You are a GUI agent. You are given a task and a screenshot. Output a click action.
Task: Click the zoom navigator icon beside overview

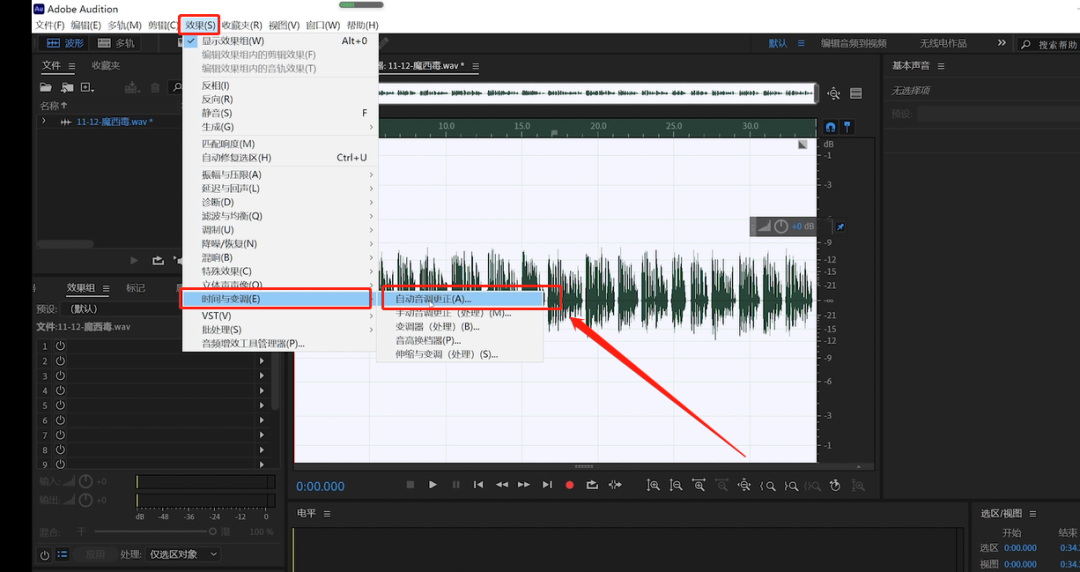834,94
